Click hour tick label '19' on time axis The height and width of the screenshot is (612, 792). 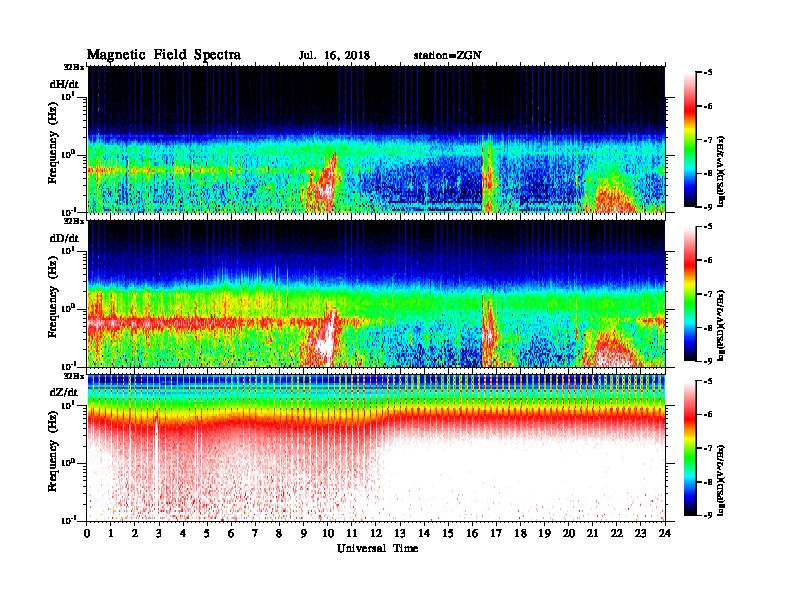(x=544, y=534)
